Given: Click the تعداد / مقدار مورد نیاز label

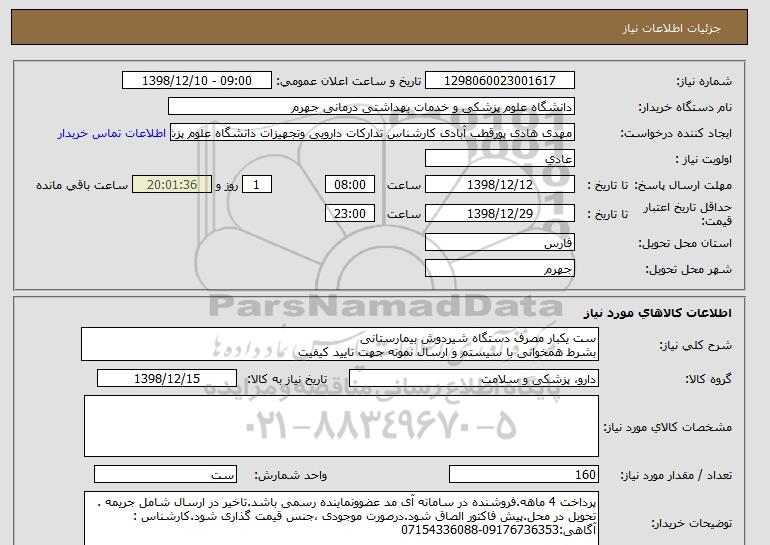Looking at the screenshot, I should pos(676,475).
